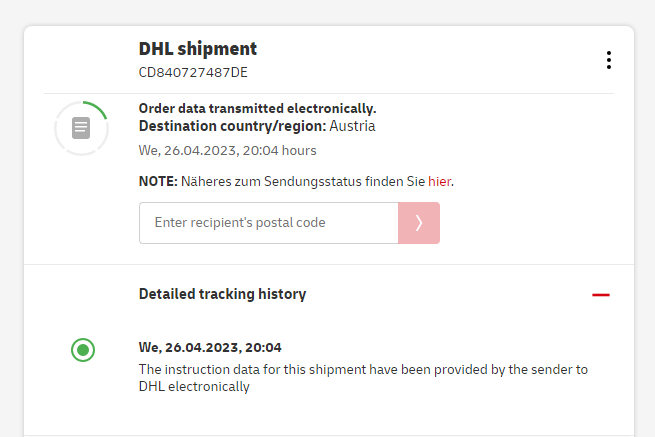Viewport: 655px width, 437px height.
Task: Click the red postal code submit arrow
Action: (x=418, y=223)
